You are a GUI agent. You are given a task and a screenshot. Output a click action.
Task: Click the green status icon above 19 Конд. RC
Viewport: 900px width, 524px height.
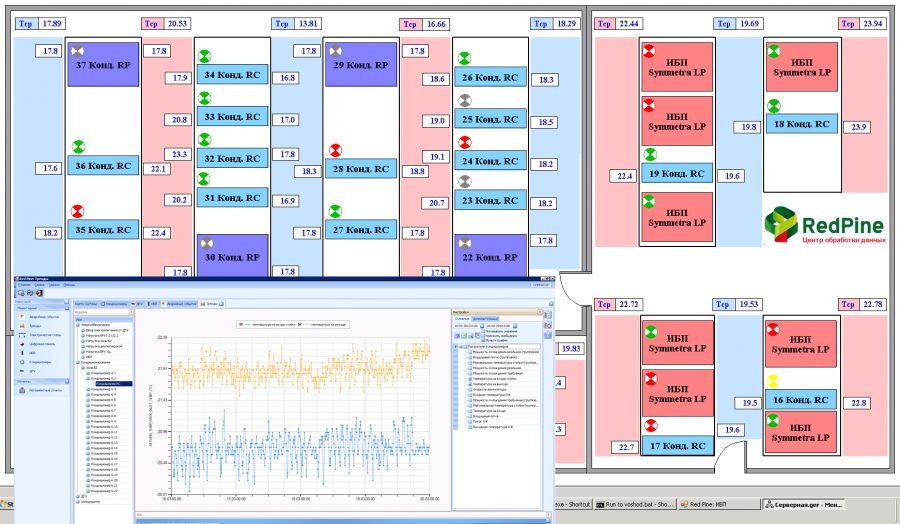pyautogui.click(x=650, y=154)
